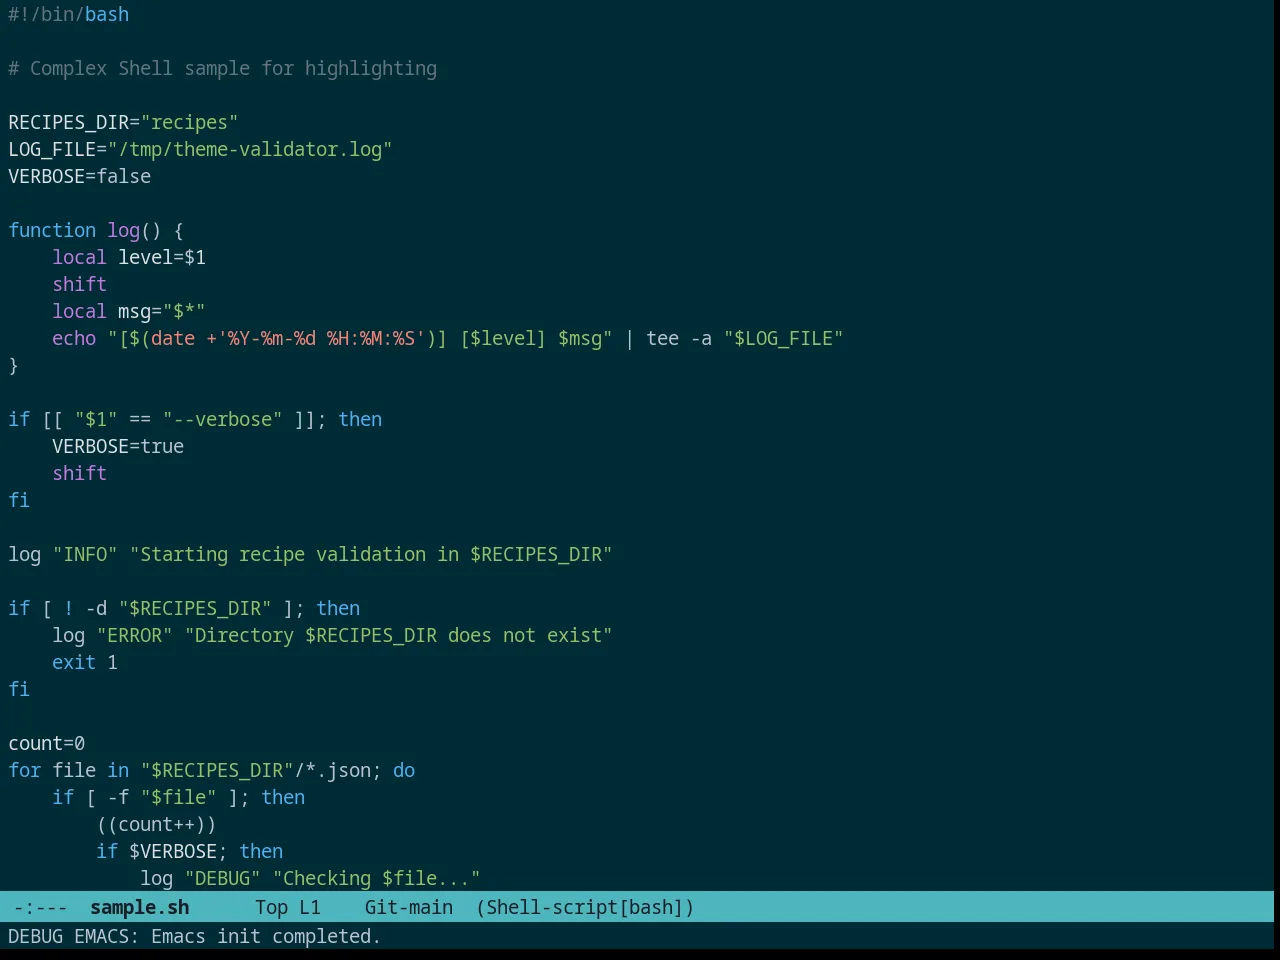Click the string "Starting recipe validation in $RECIPES_DIR"
Viewport: 1280px width, 960px height.
(x=371, y=554)
